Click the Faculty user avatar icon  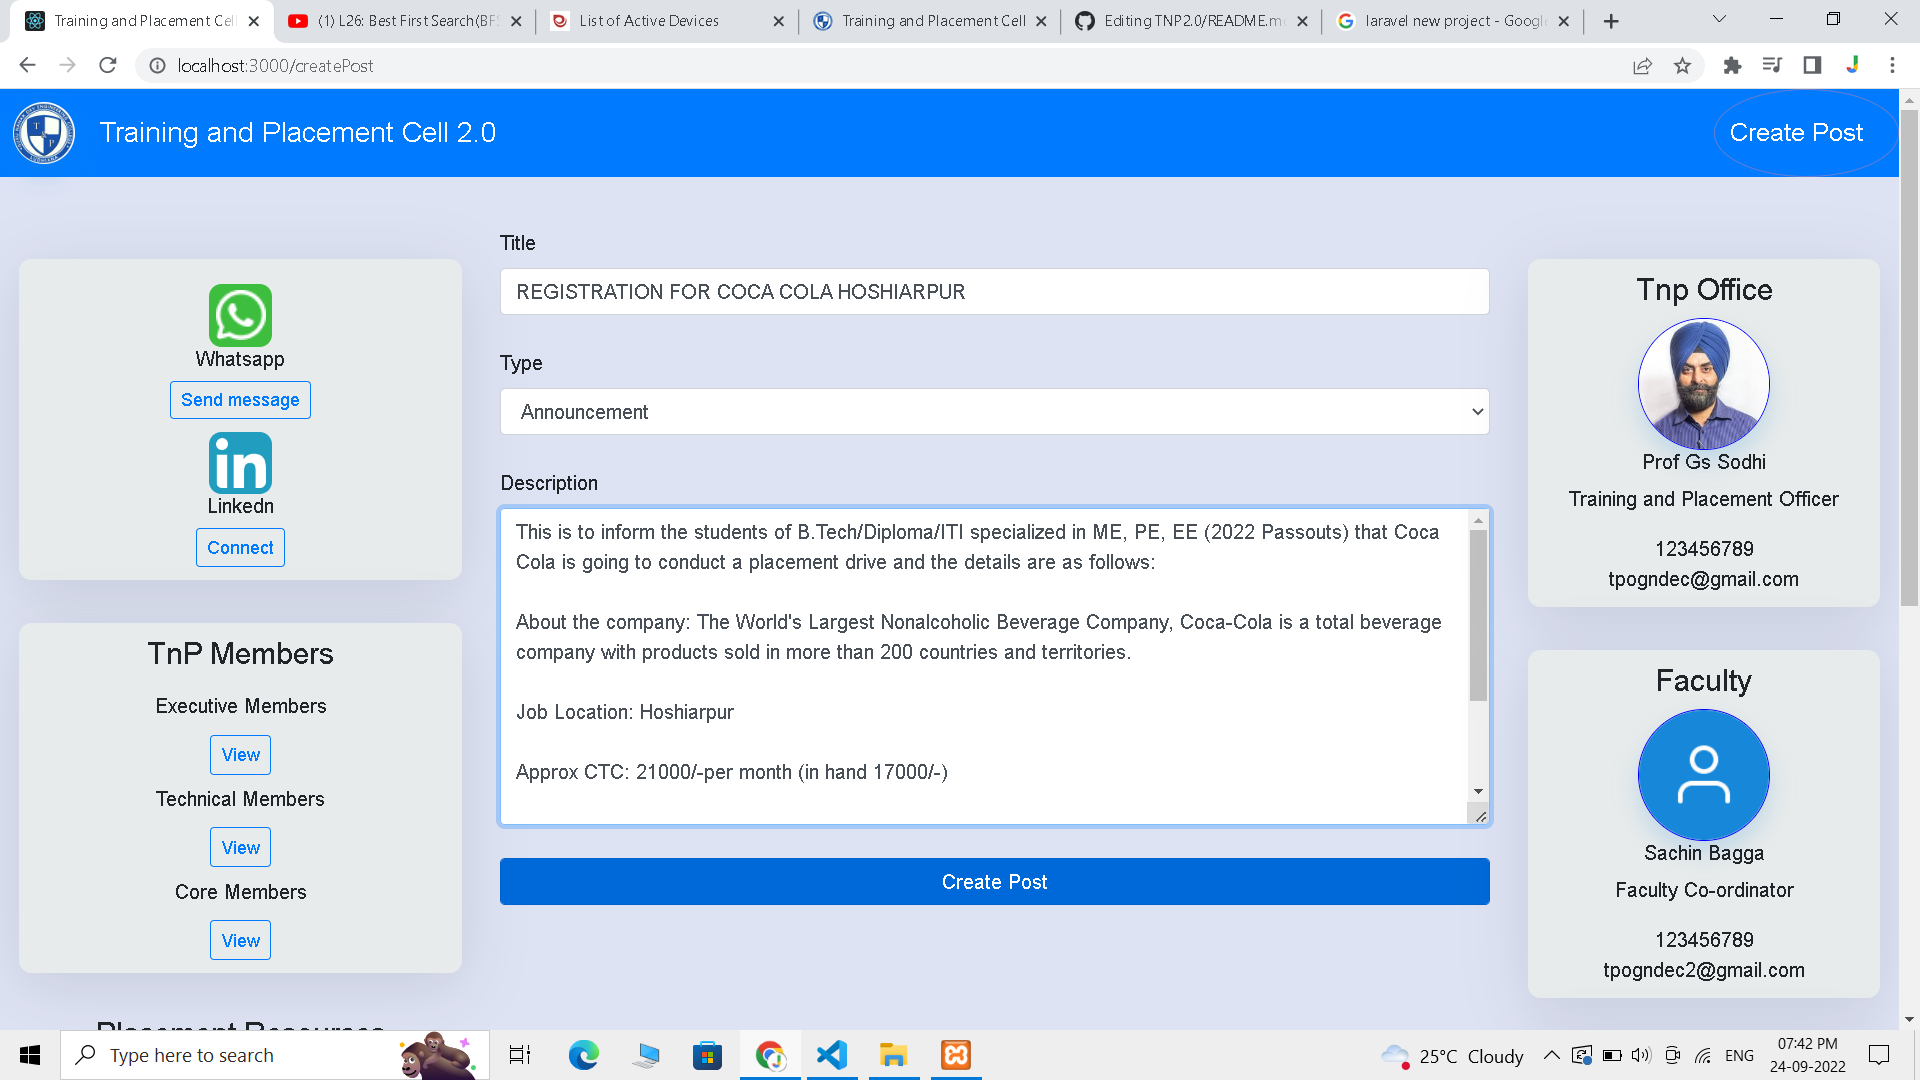click(x=1703, y=775)
